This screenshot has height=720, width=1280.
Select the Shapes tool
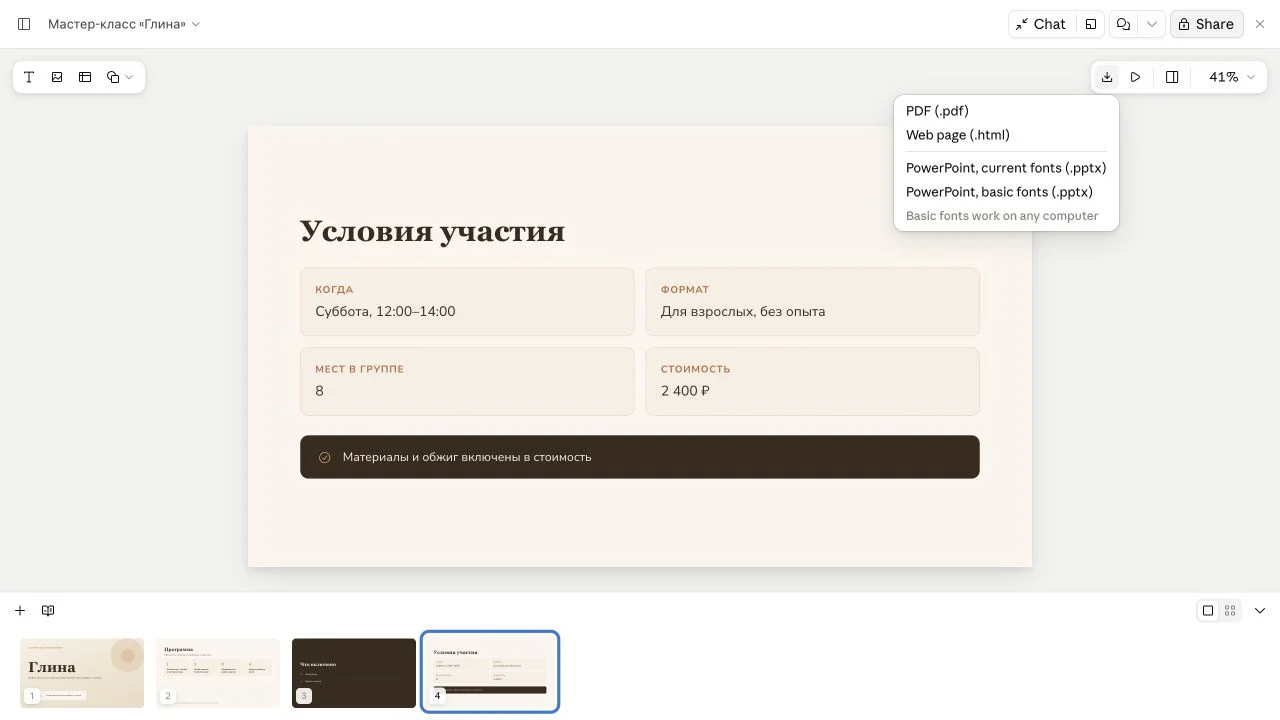coord(113,77)
